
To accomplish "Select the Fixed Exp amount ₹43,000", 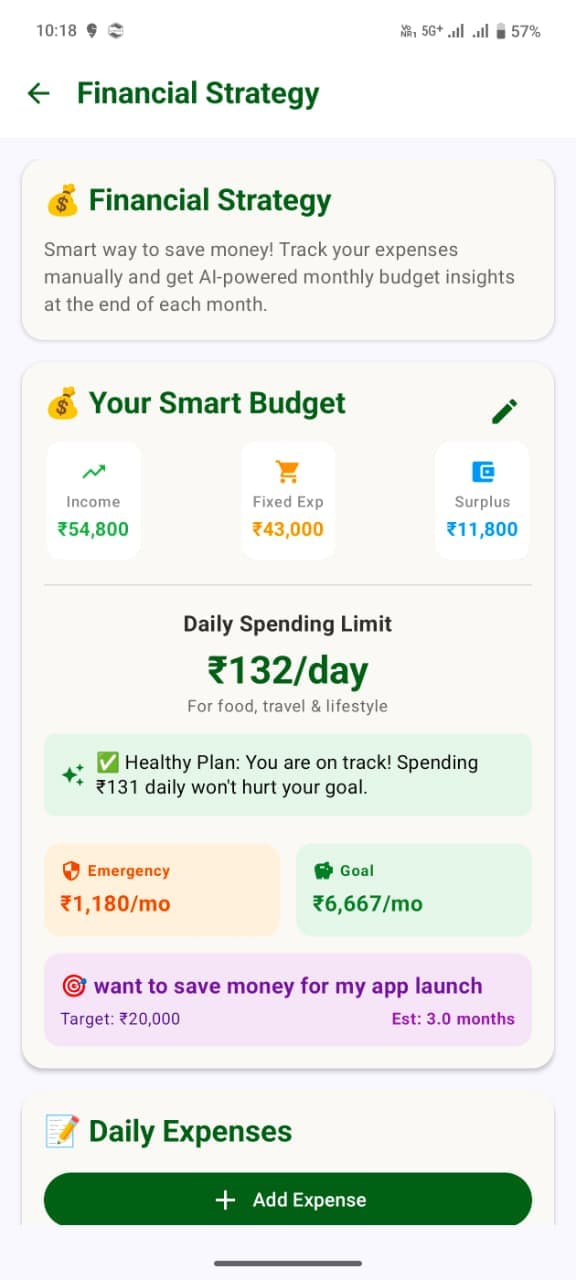I will pos(287,529).
